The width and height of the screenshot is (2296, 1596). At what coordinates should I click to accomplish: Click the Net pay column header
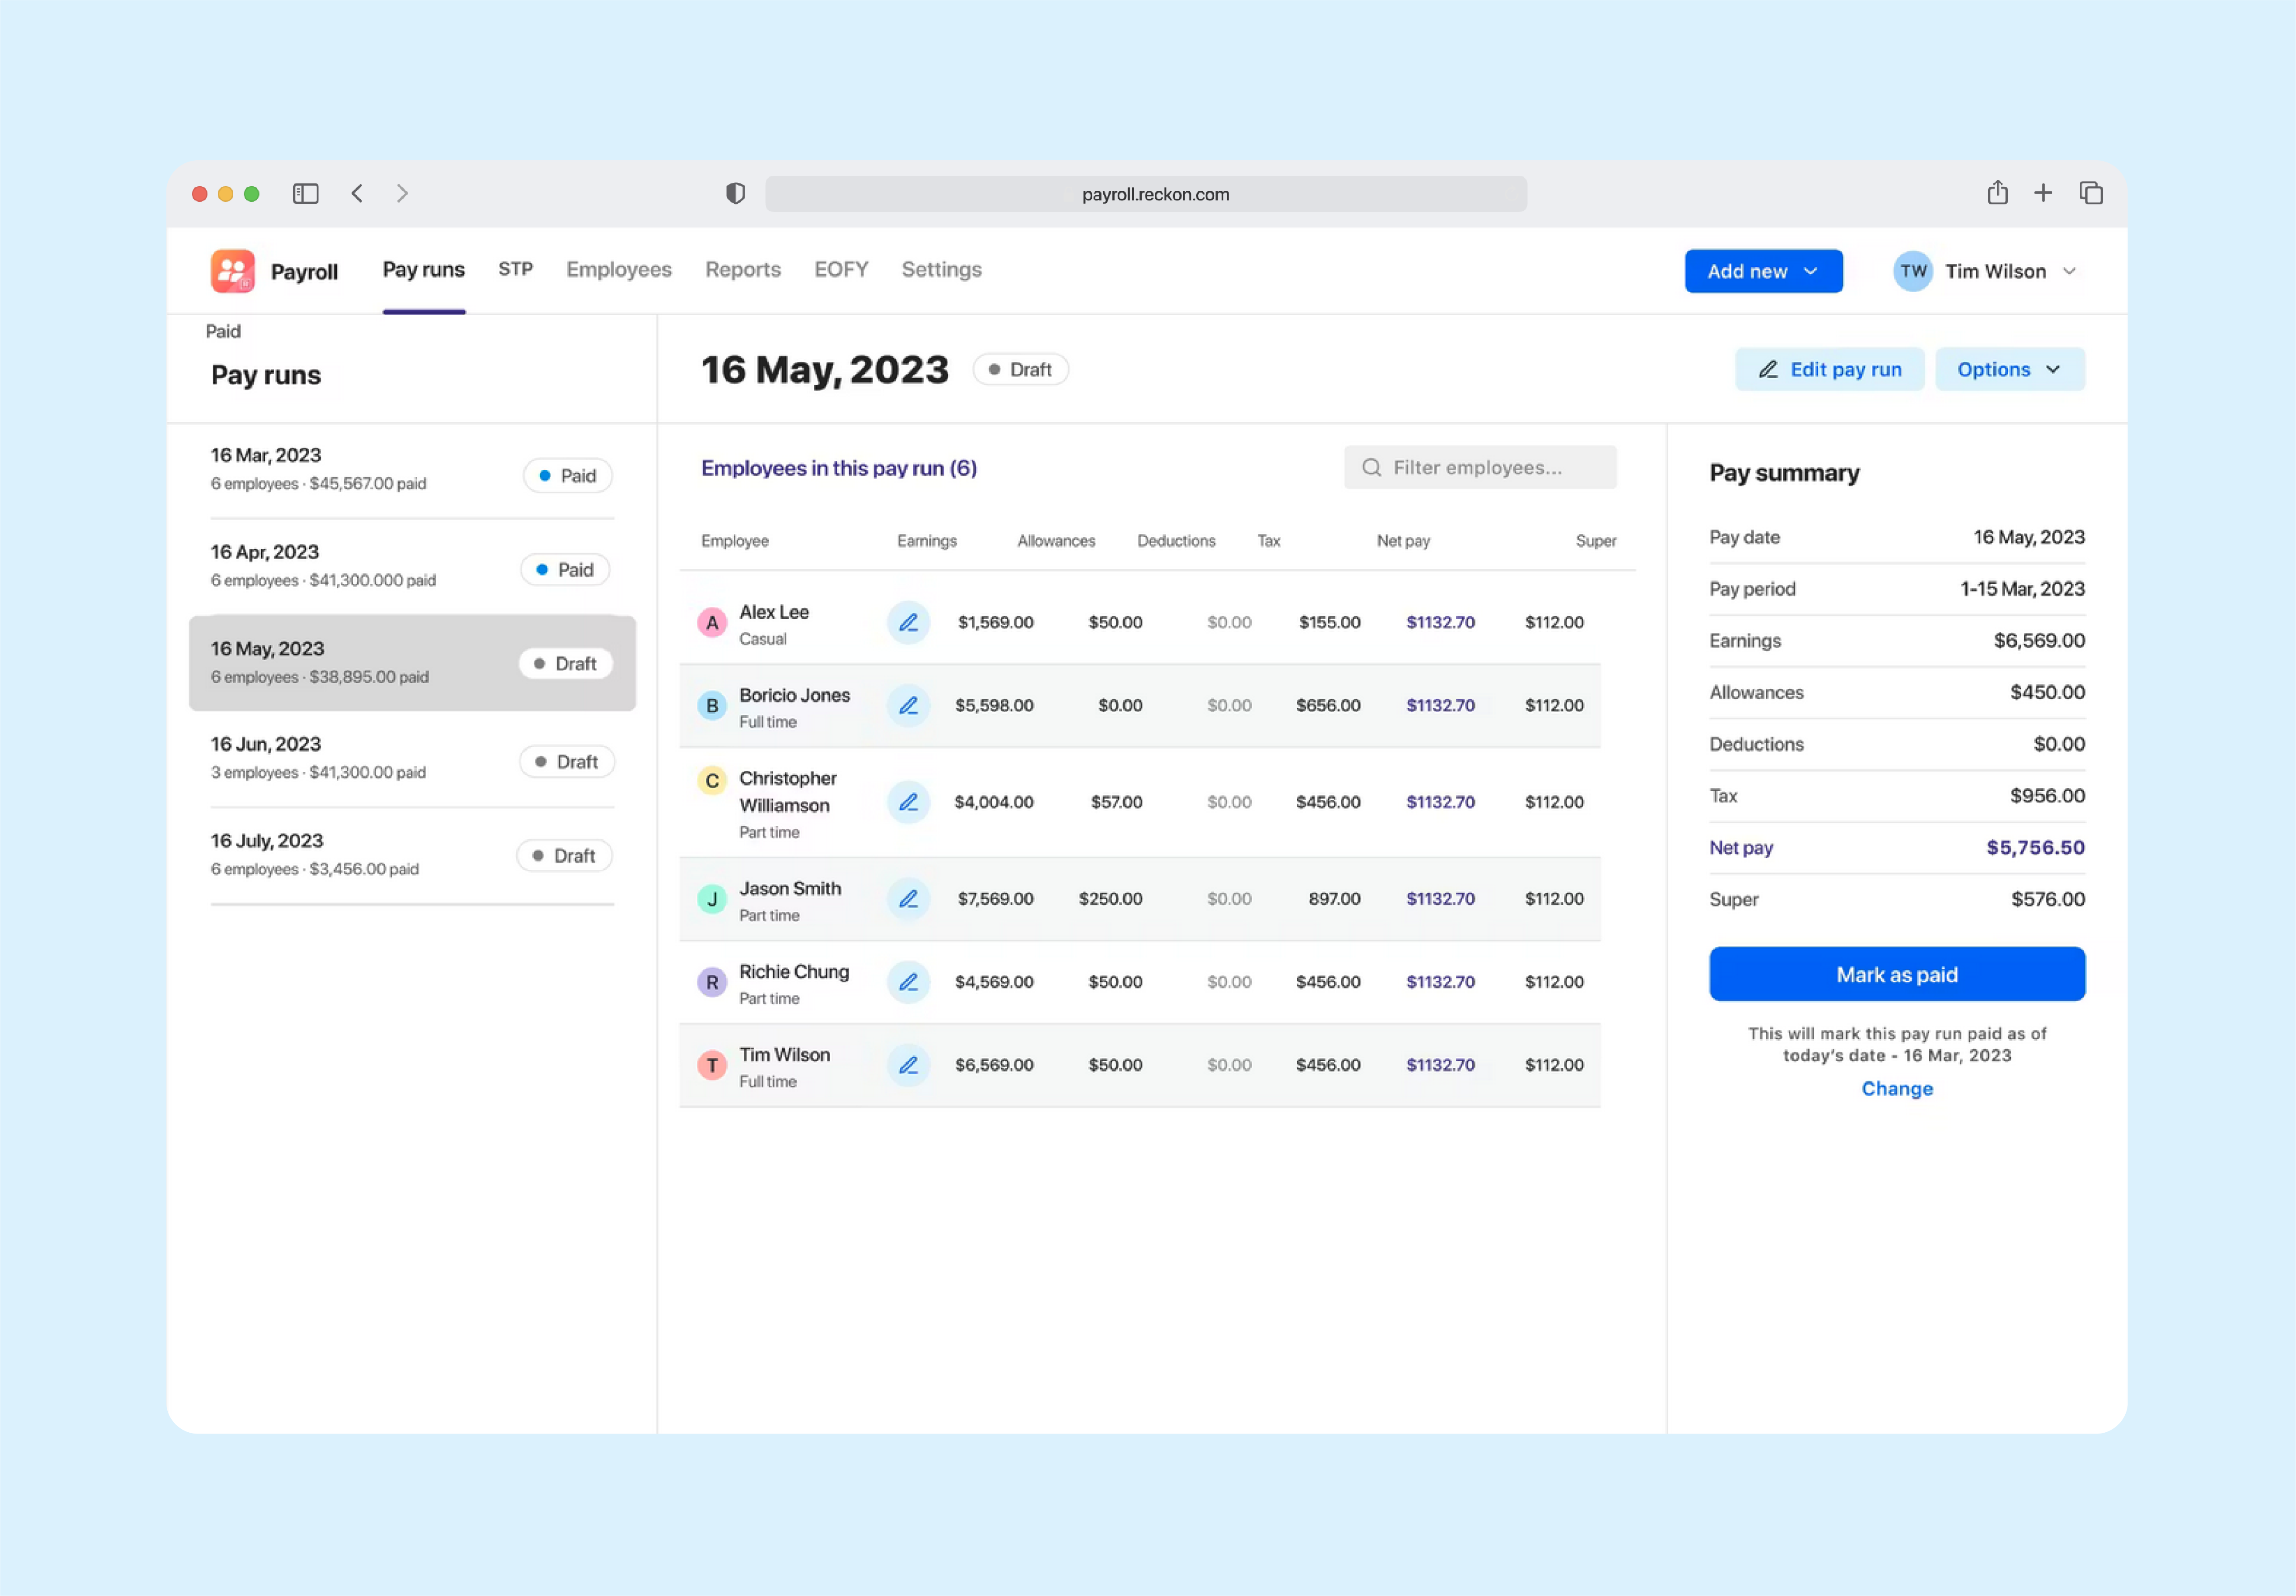tap(1402, 540)
